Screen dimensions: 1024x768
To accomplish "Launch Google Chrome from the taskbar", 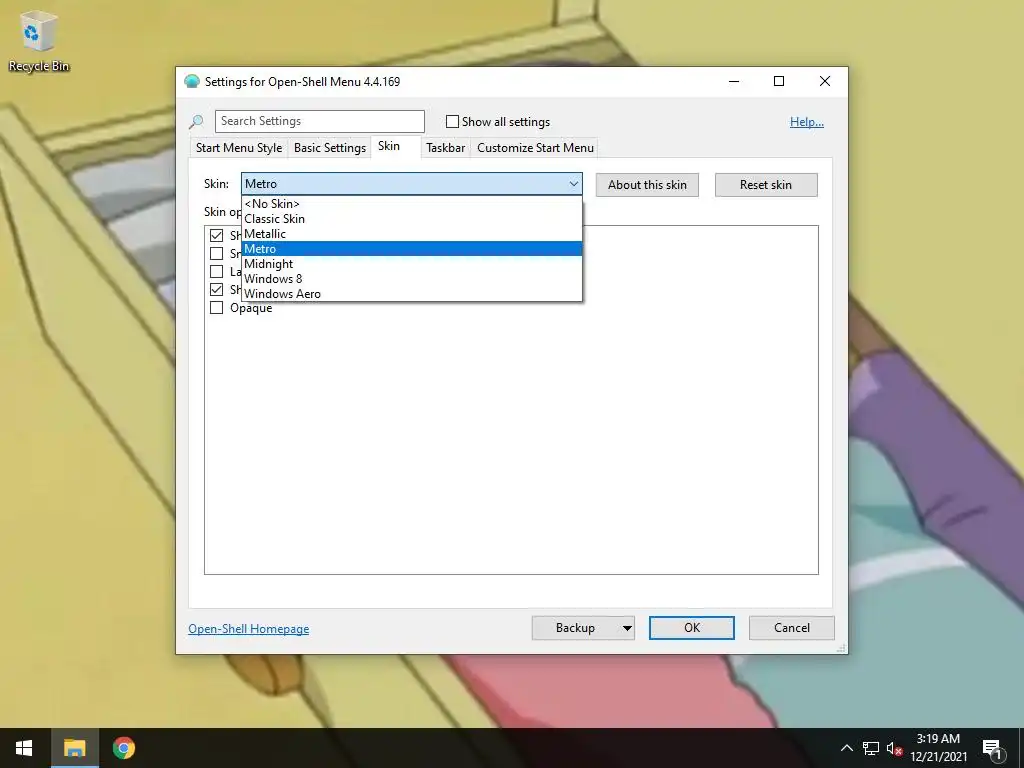I will [123, 748].
